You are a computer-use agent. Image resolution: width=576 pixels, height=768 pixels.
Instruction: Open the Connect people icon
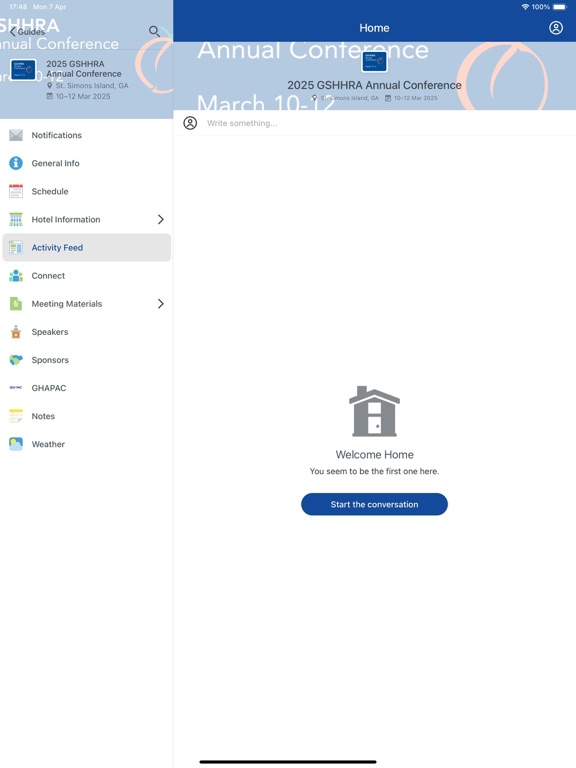16,276
